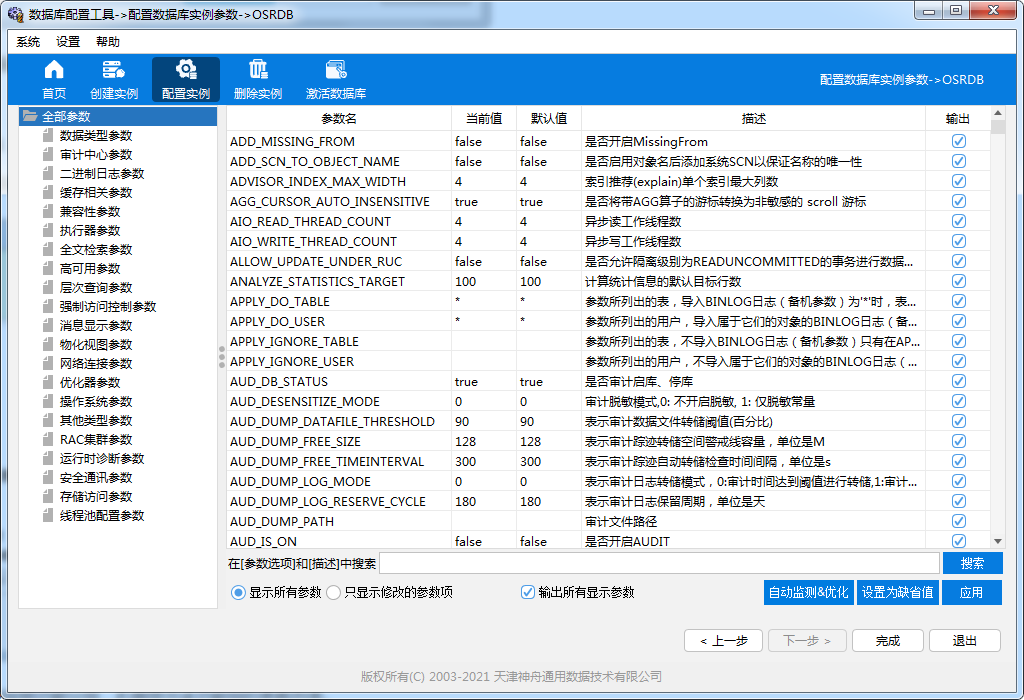The image size is (1024, 700).
Task: Open the 帮助 menu
Action: point(107,42)
